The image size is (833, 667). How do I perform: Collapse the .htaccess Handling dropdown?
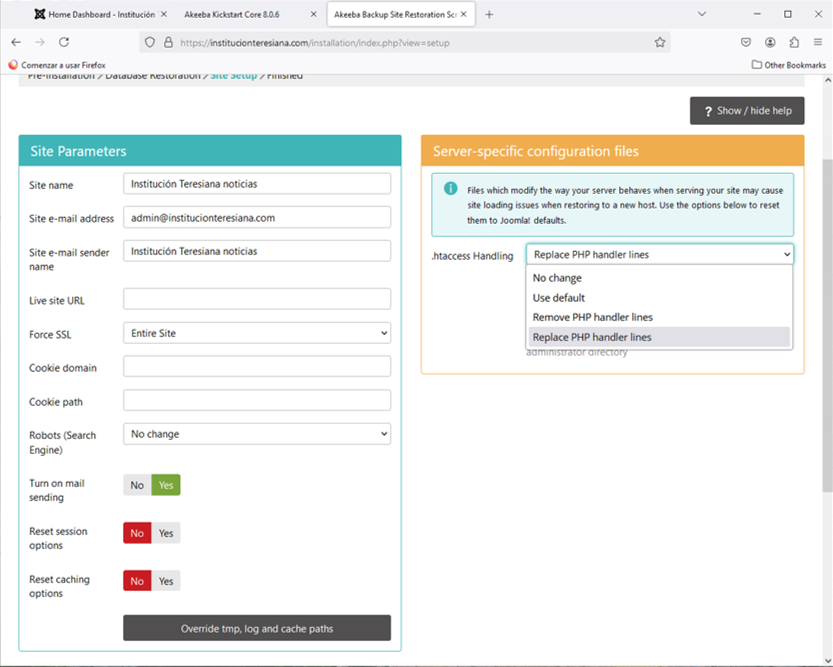click(660, 254)
